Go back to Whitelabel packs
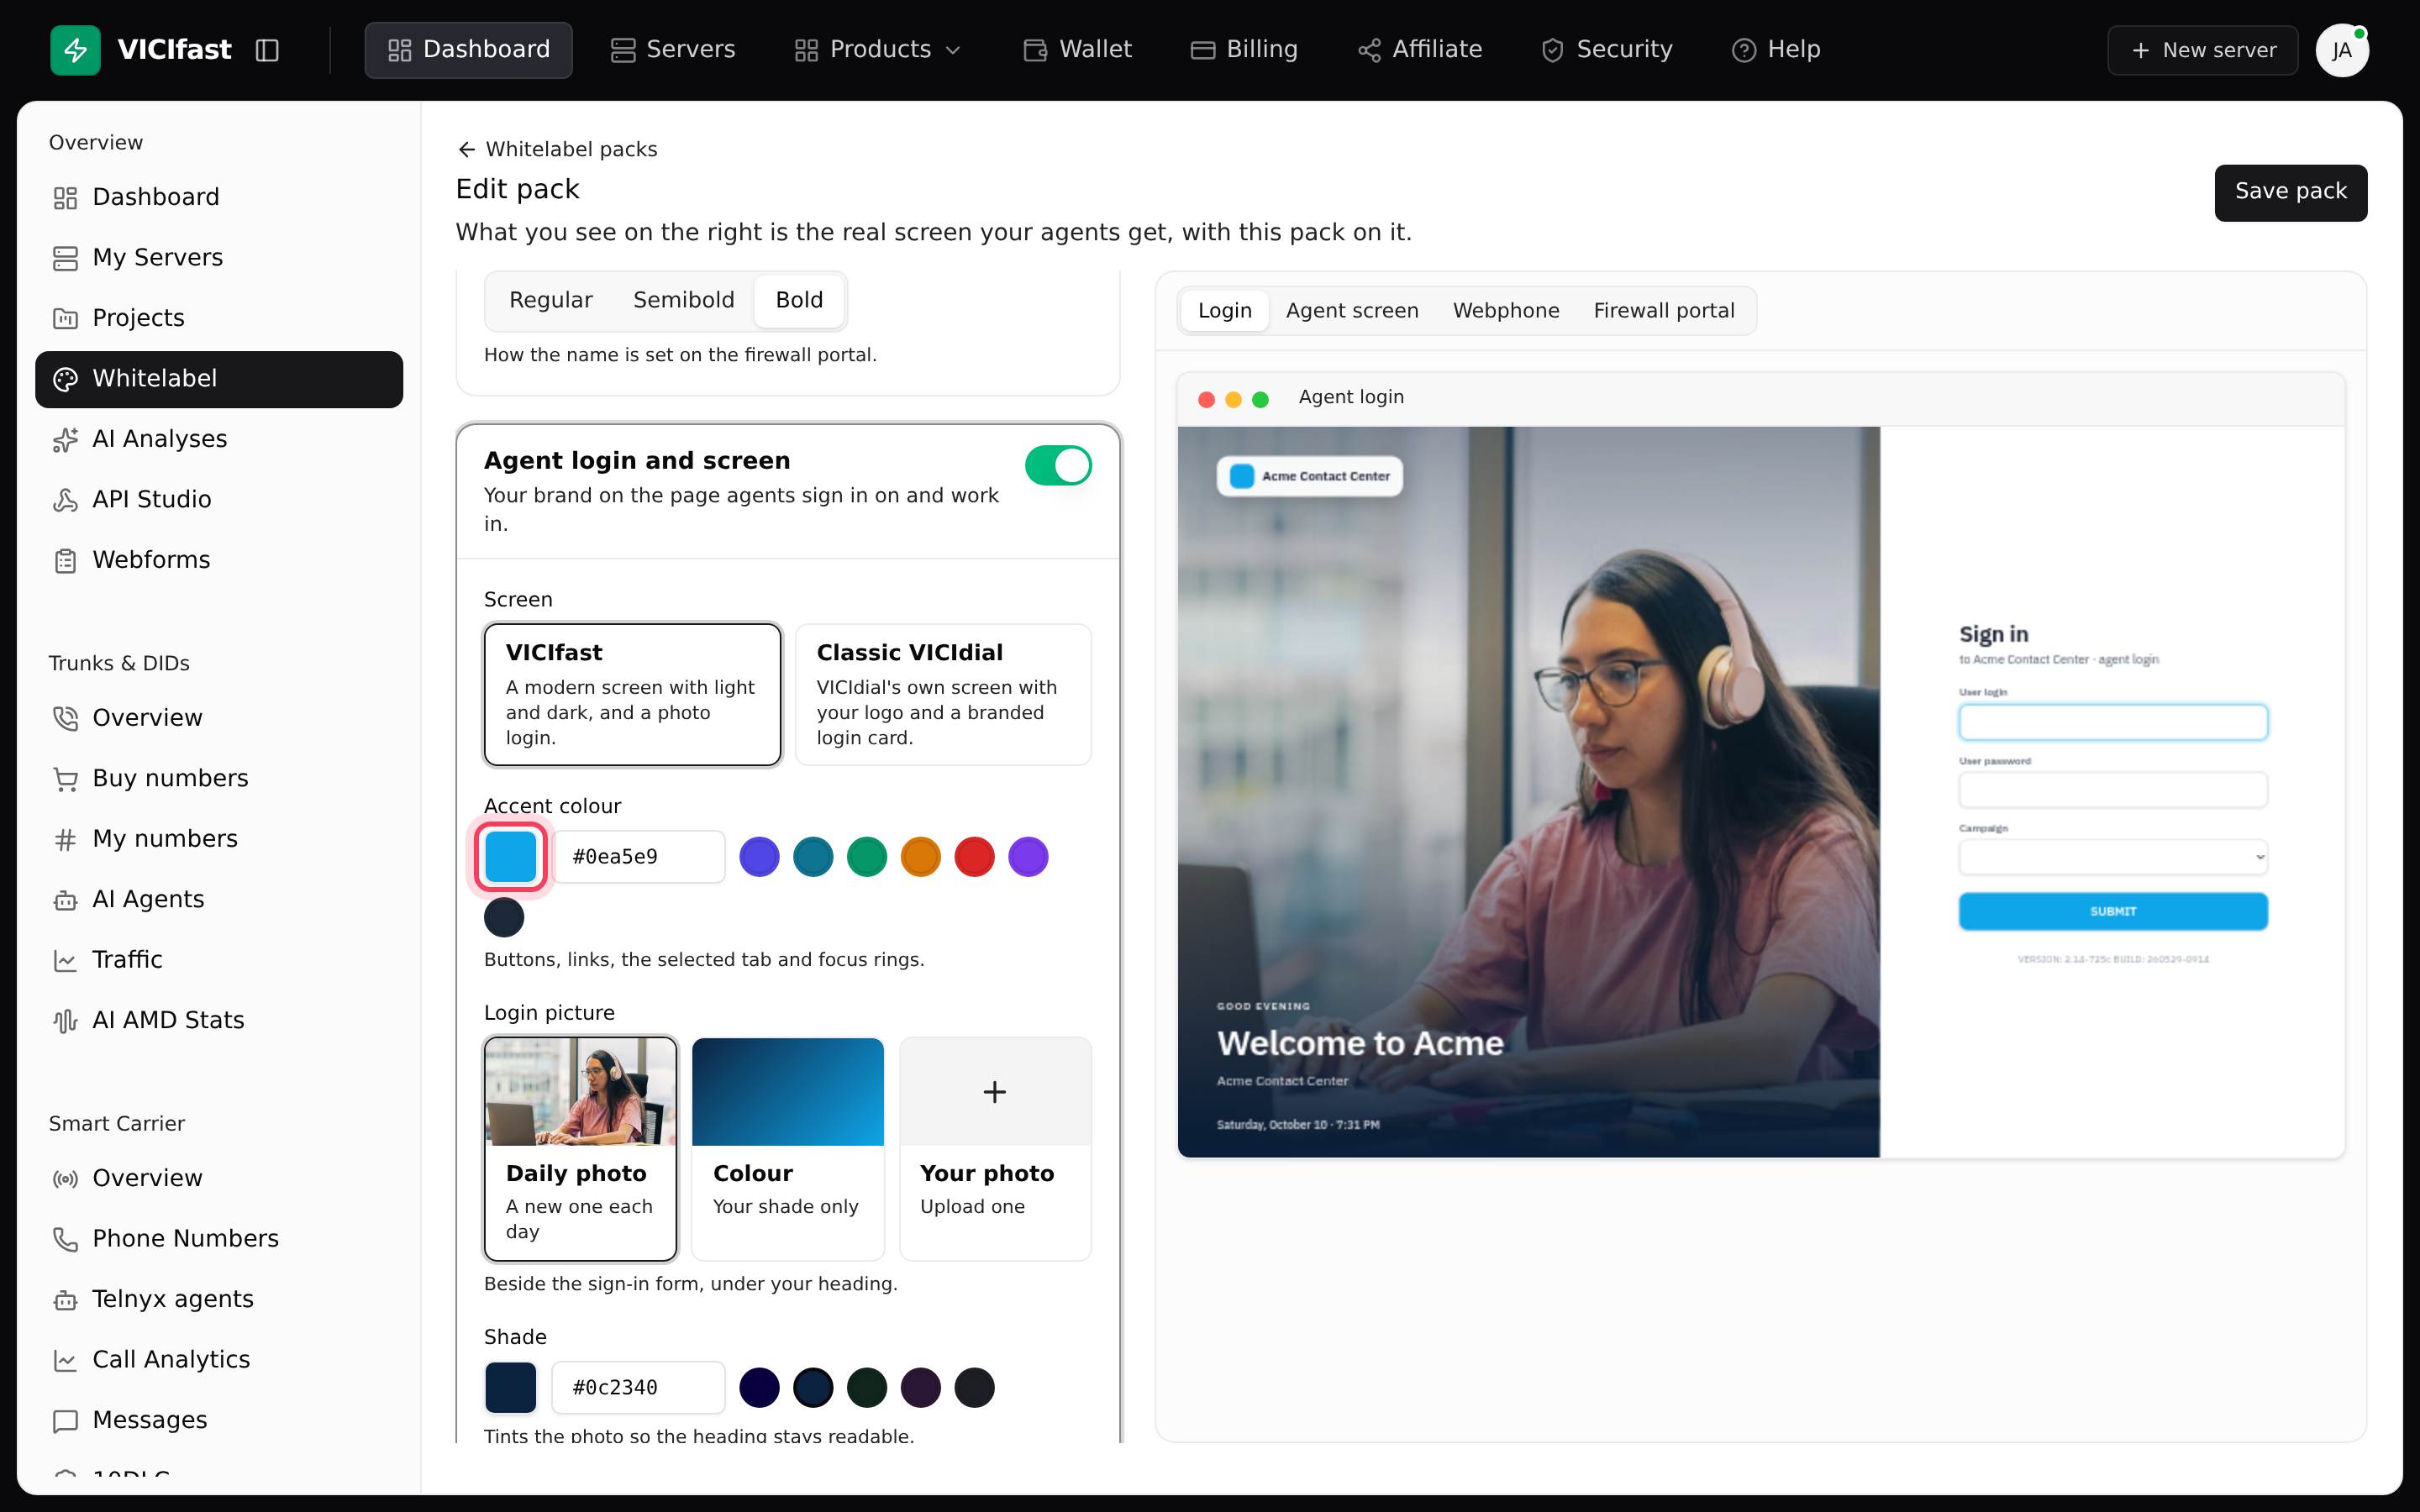This screenshot has width=2420, height=1512. click(x=557, y=149)
